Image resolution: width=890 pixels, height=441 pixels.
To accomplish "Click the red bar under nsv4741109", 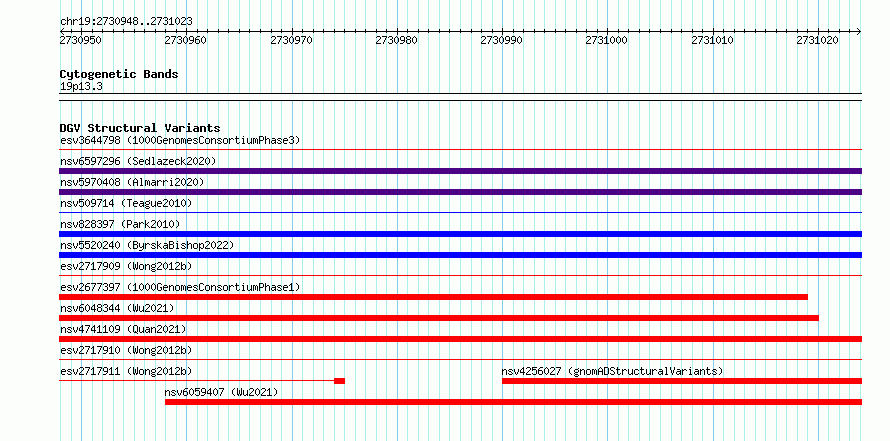I will [460, 339].
